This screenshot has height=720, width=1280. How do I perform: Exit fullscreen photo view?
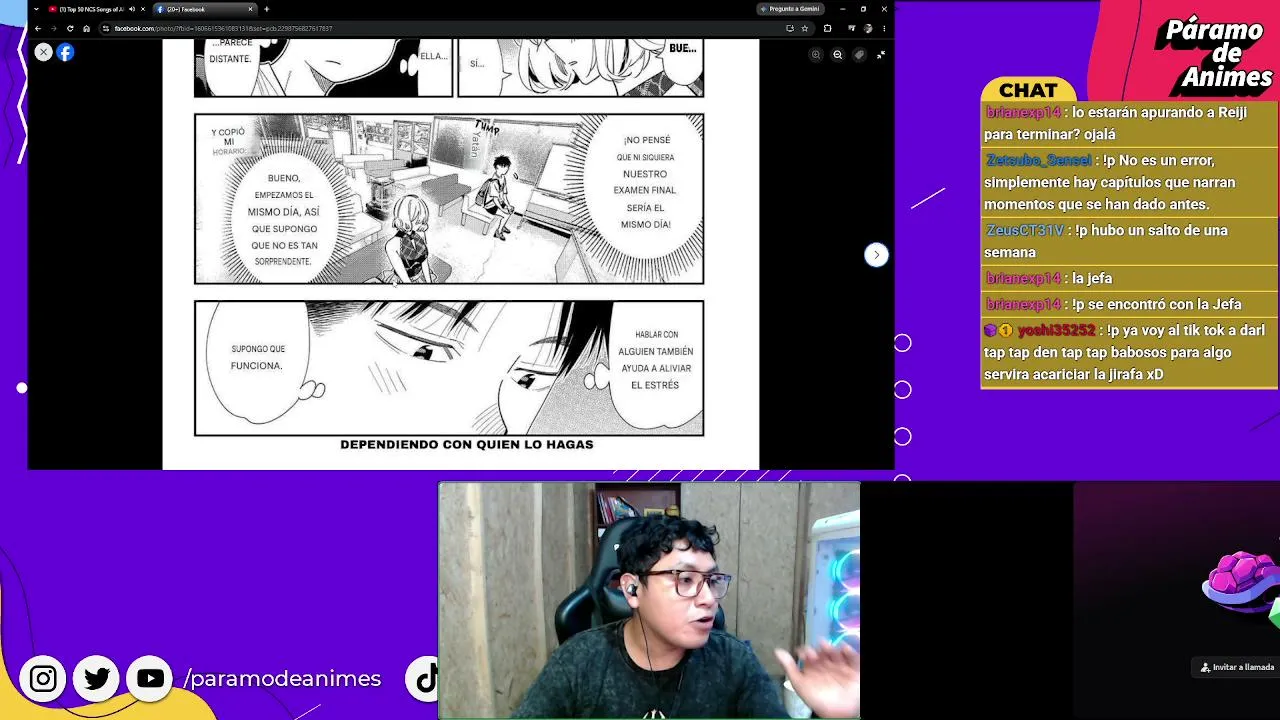coord(881,55)
